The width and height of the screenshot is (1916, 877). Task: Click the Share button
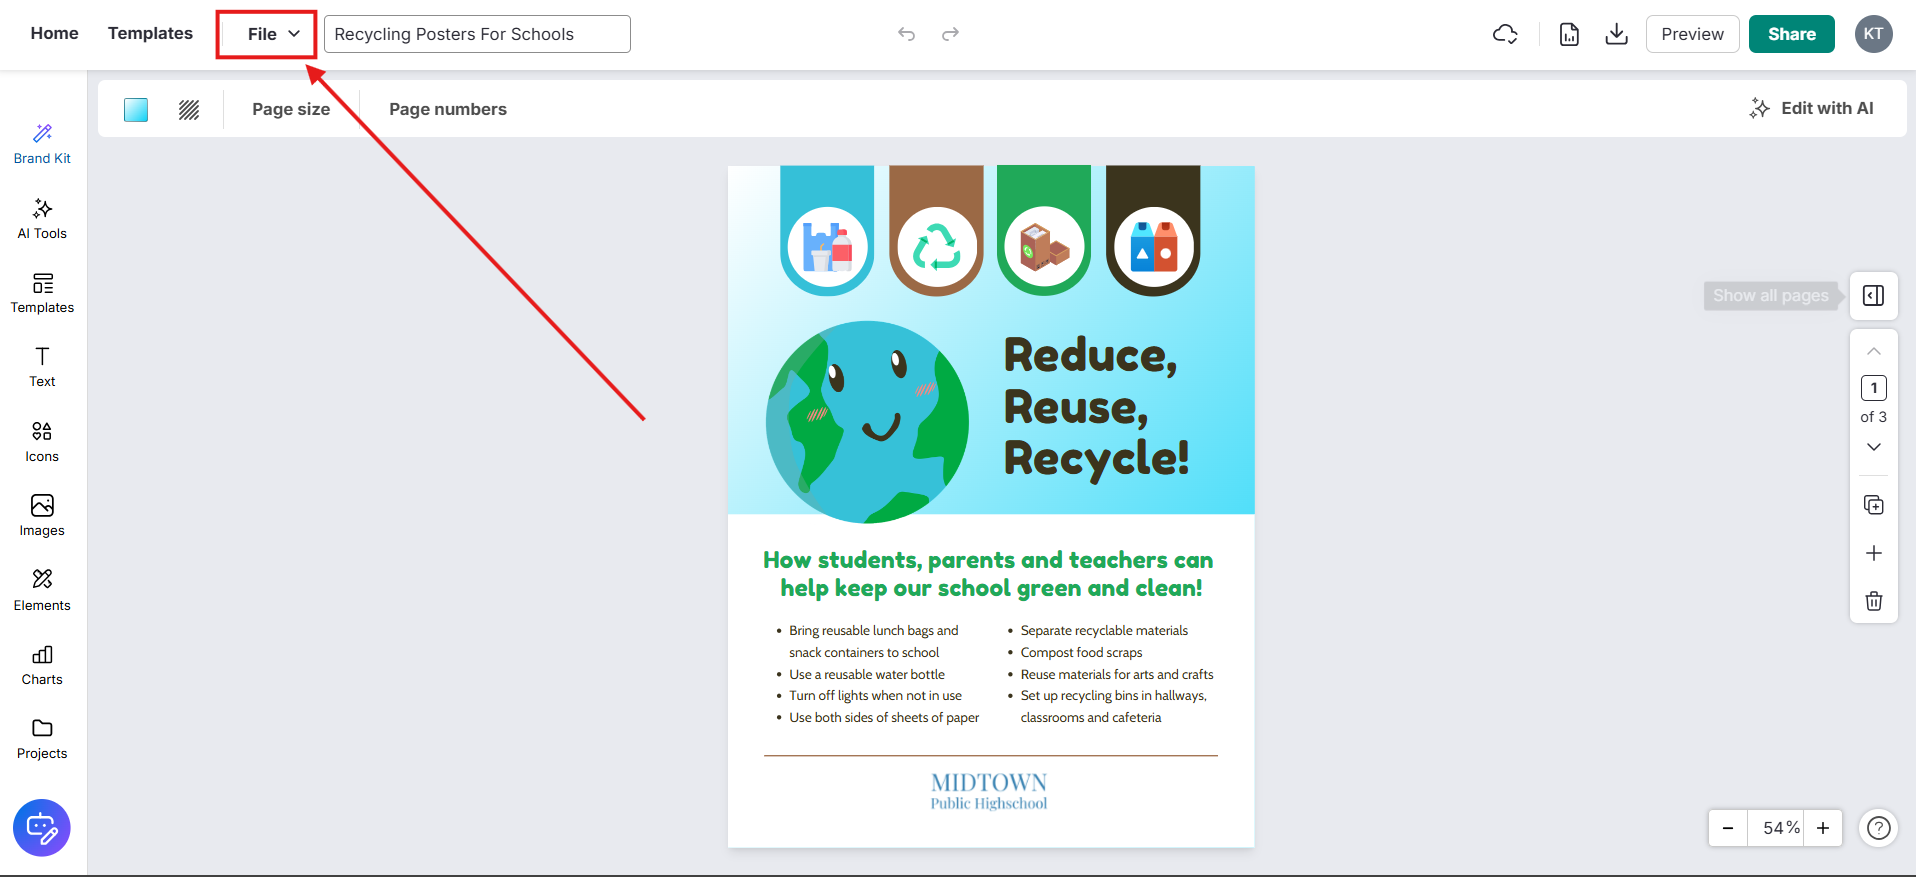(x=1791, y=34)
